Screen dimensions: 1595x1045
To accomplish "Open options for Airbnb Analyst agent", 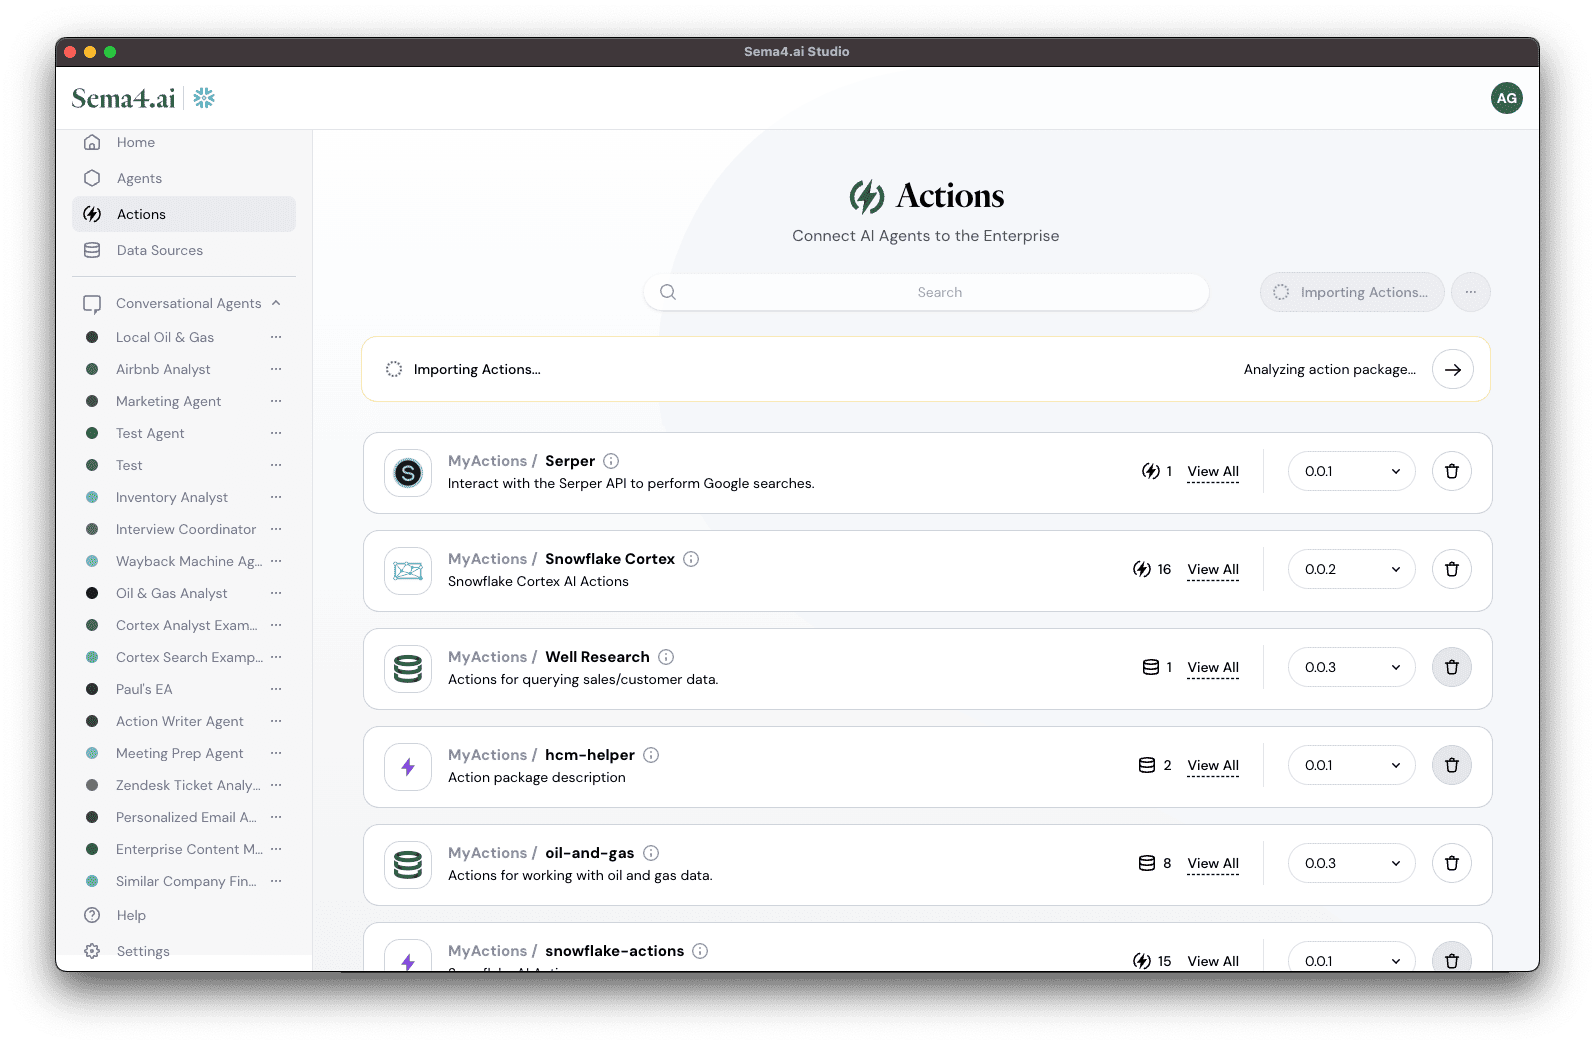I will [x=276, y=369].
